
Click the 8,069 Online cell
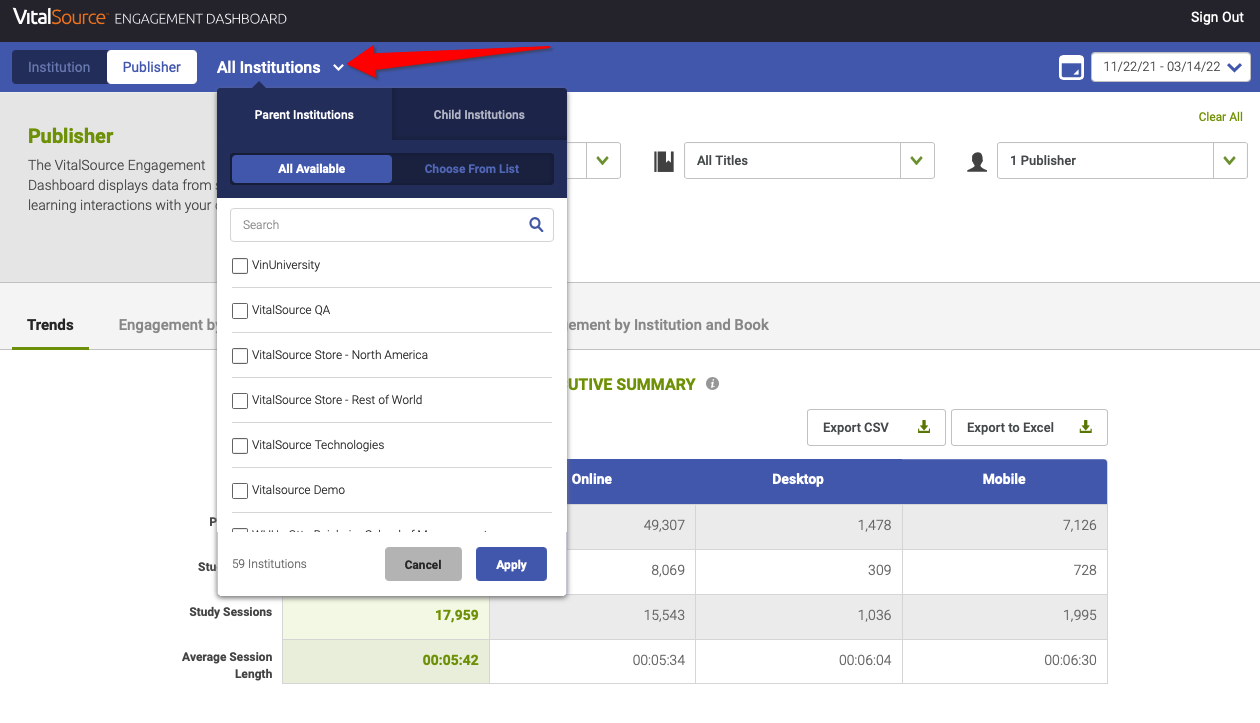668,571
